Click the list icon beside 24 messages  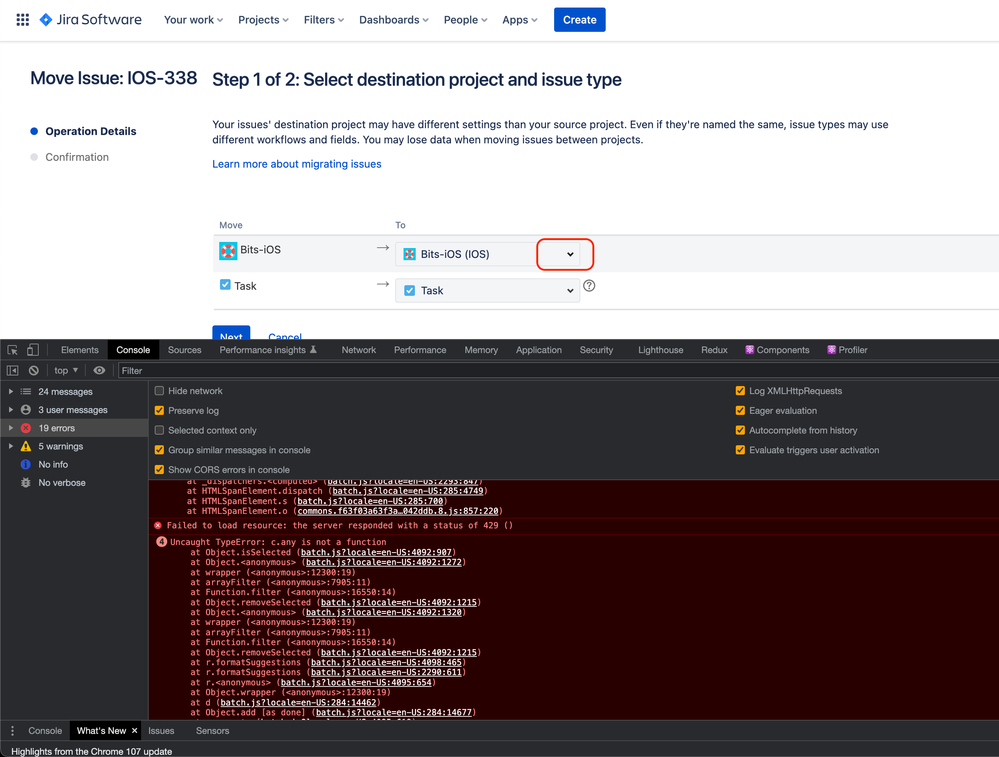click(x=25, y=391)
